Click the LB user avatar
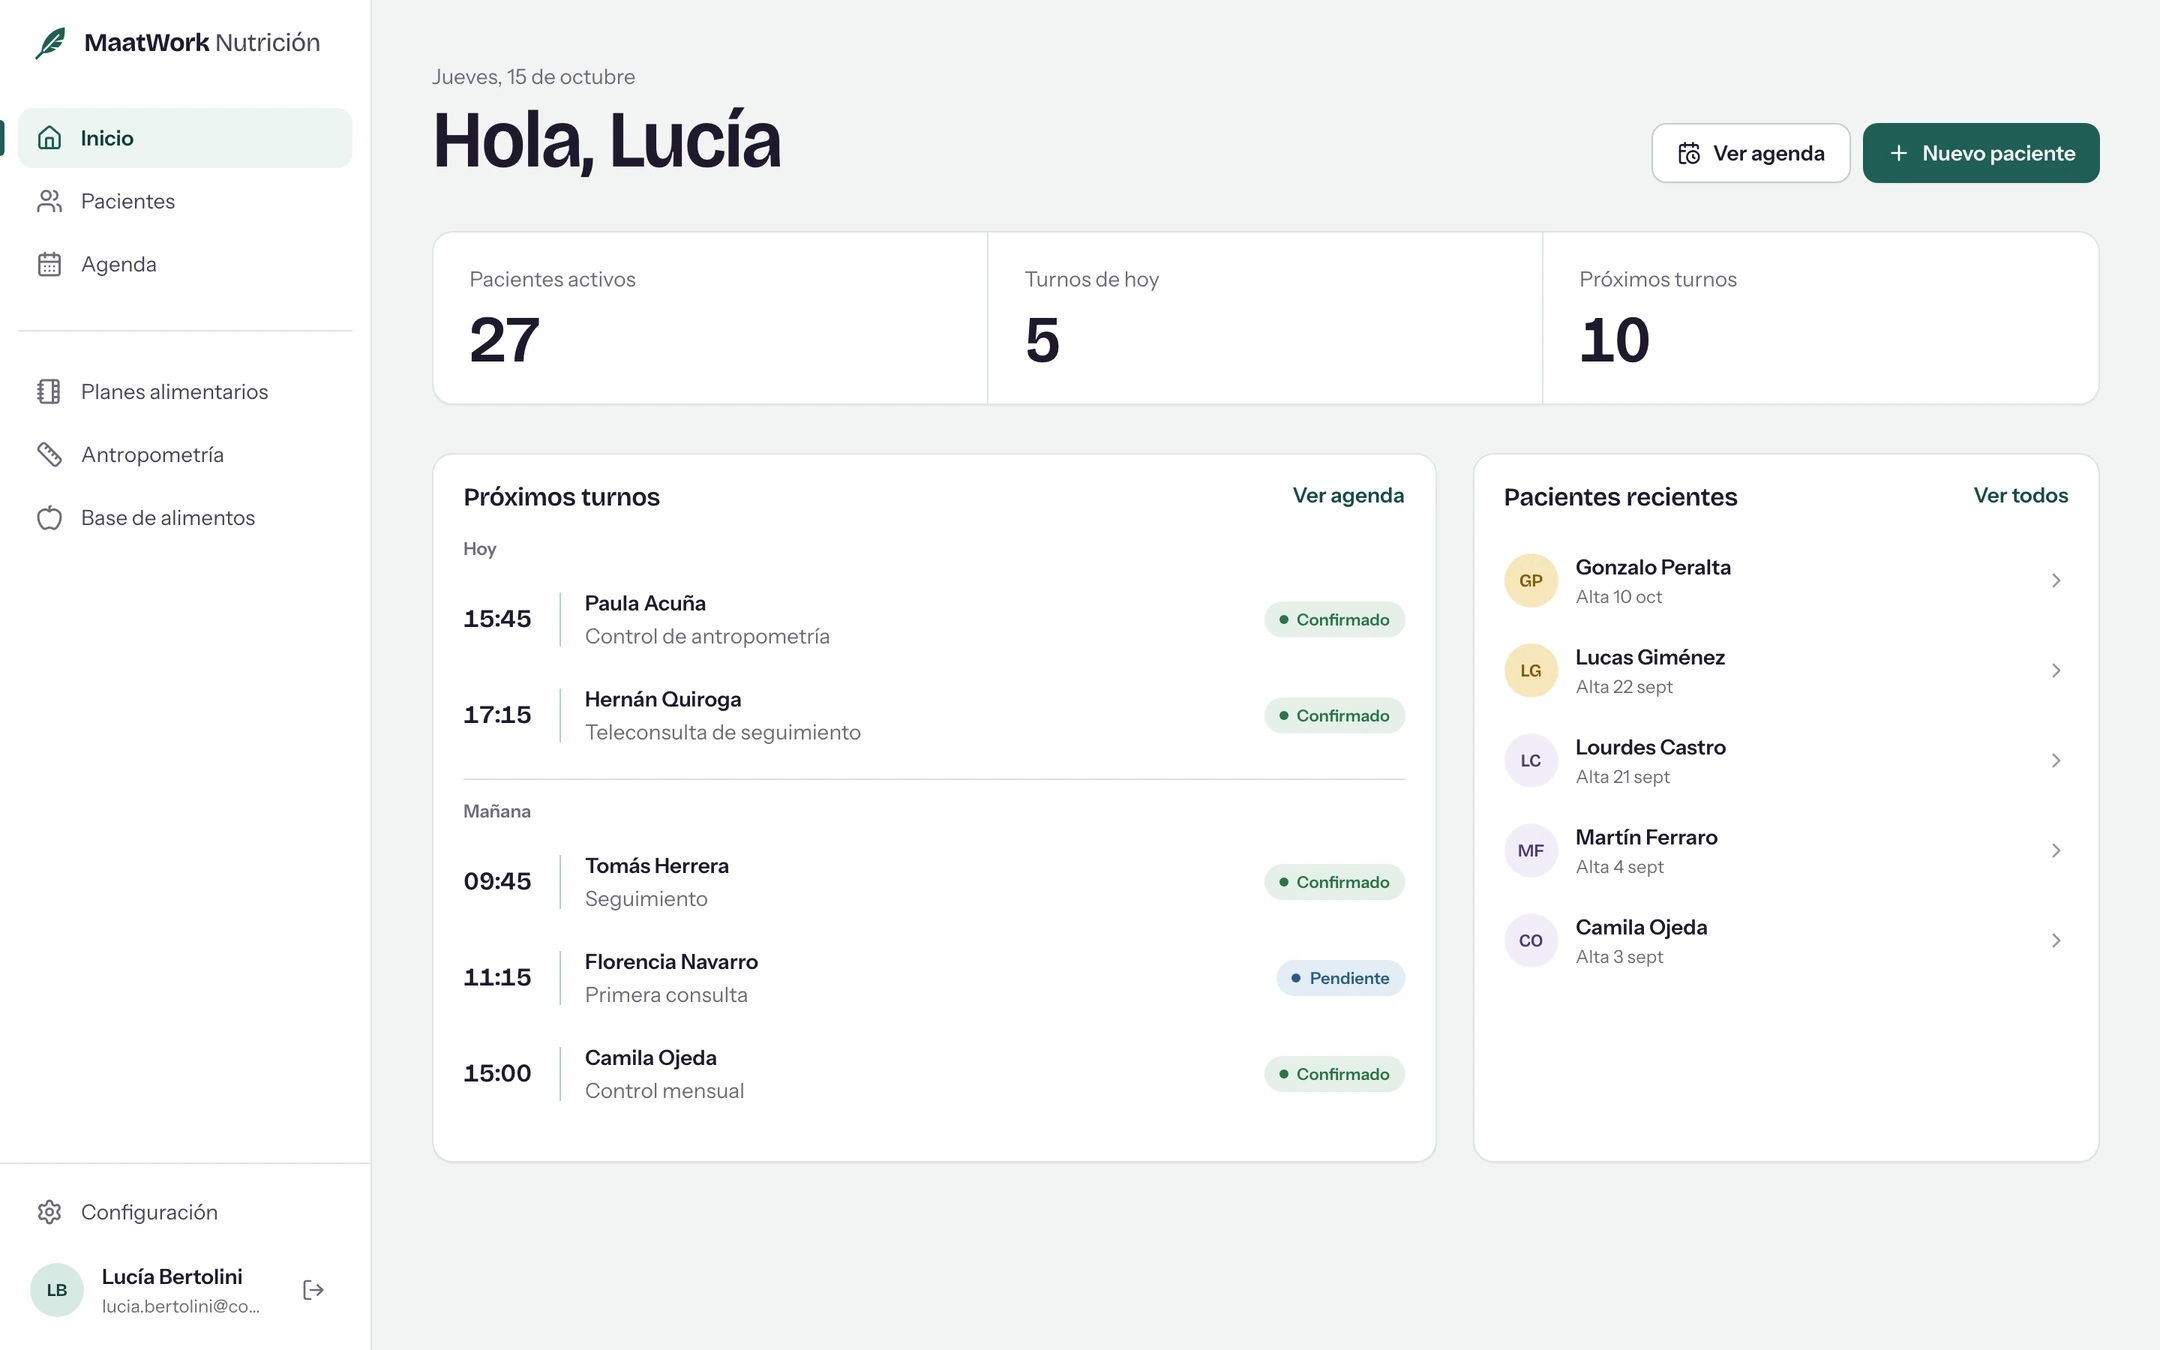Viewport: 2160px width, 1350px height. (57, 1290)
